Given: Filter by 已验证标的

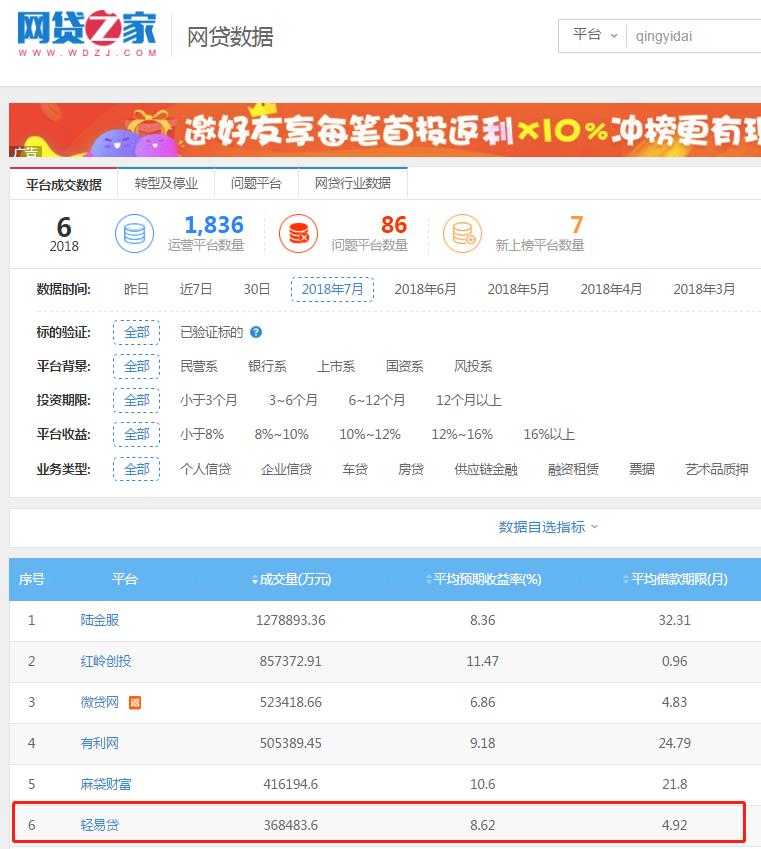Looking at the screenshot, I should [x=211, y=332].
